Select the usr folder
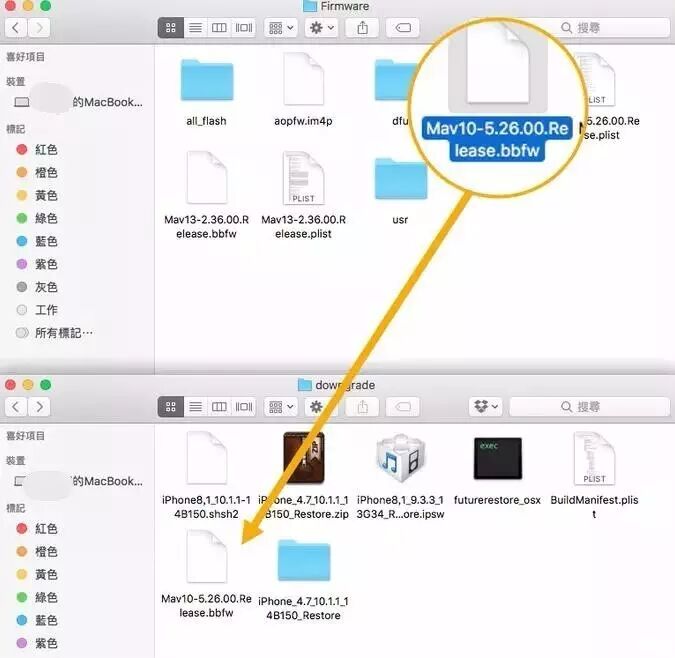 (x=400, y=179)
